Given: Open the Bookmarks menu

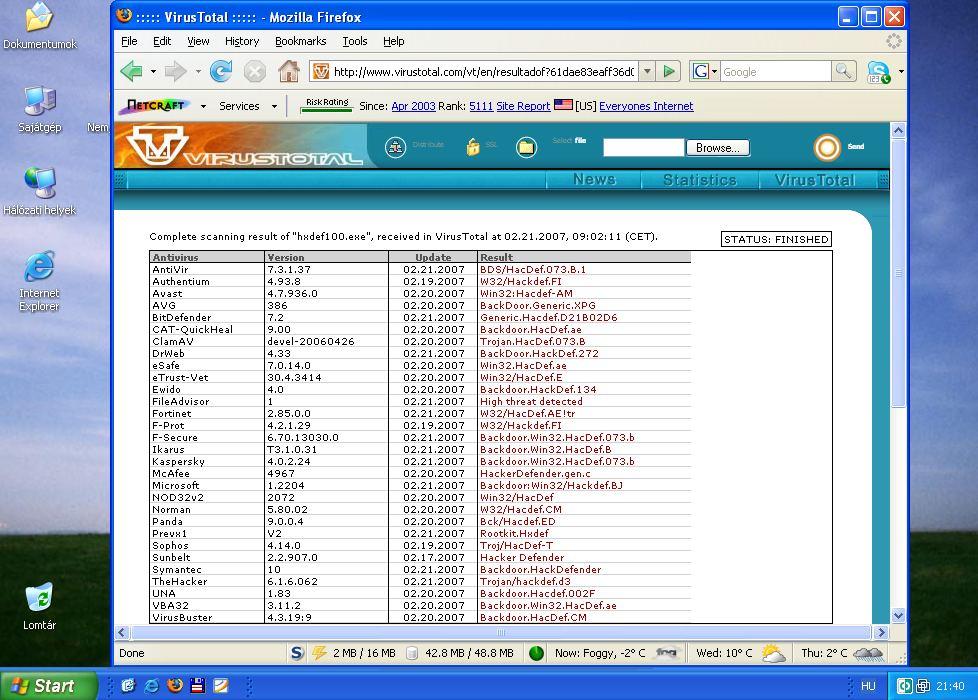Looking at the screenshot, I should click(301, 41).
